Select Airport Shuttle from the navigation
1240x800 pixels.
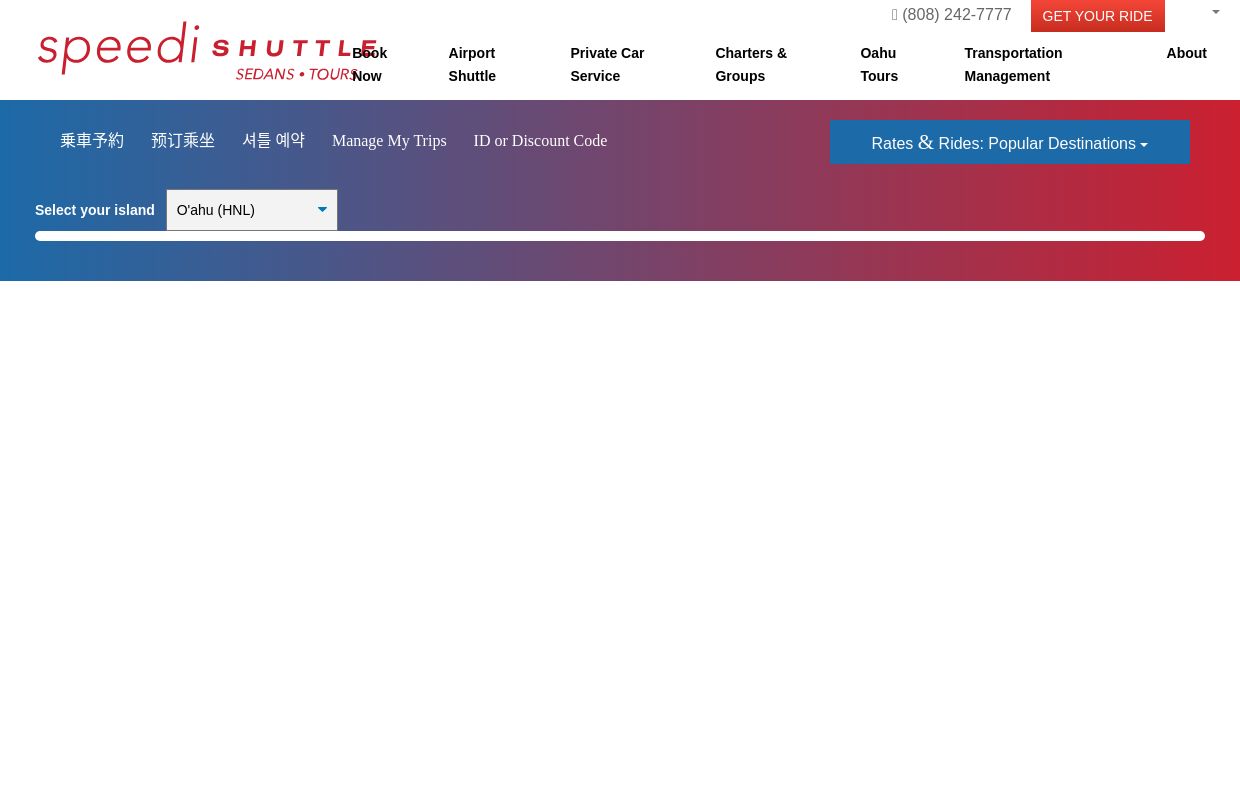[x=472, y=64]
